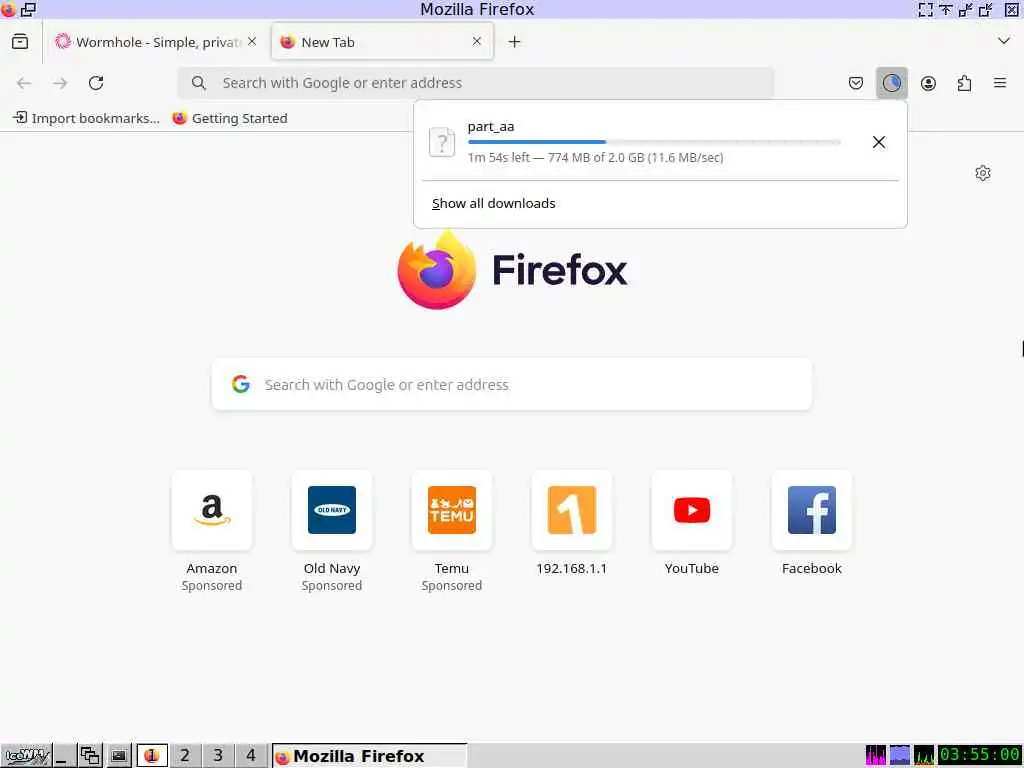Click the Google G icon in search box
The width and height of the screenshot is (1024, 768).
[x=241, y=384]
